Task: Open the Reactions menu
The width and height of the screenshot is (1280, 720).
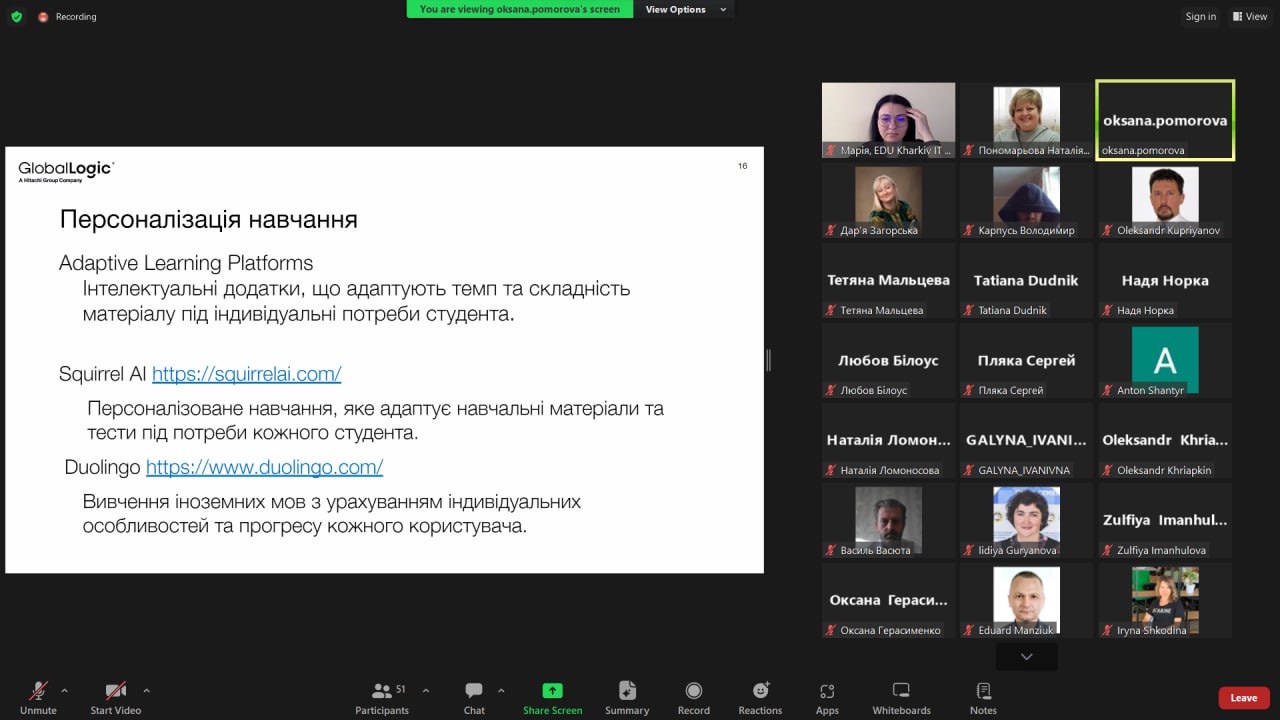Action: click(760, 696)
